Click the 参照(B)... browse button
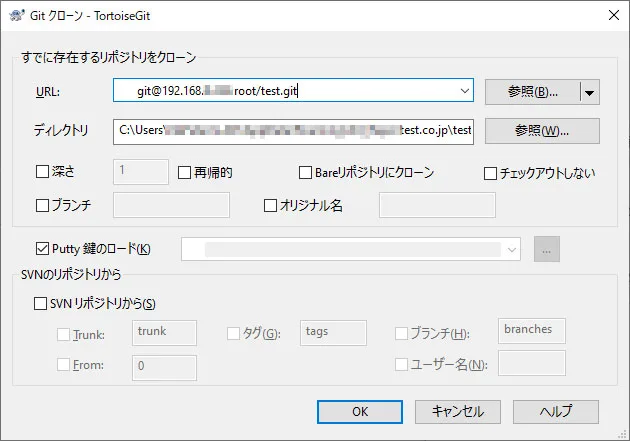Image resolution: width=630 pixels, height=441 pixels. [x=533, y=92]
